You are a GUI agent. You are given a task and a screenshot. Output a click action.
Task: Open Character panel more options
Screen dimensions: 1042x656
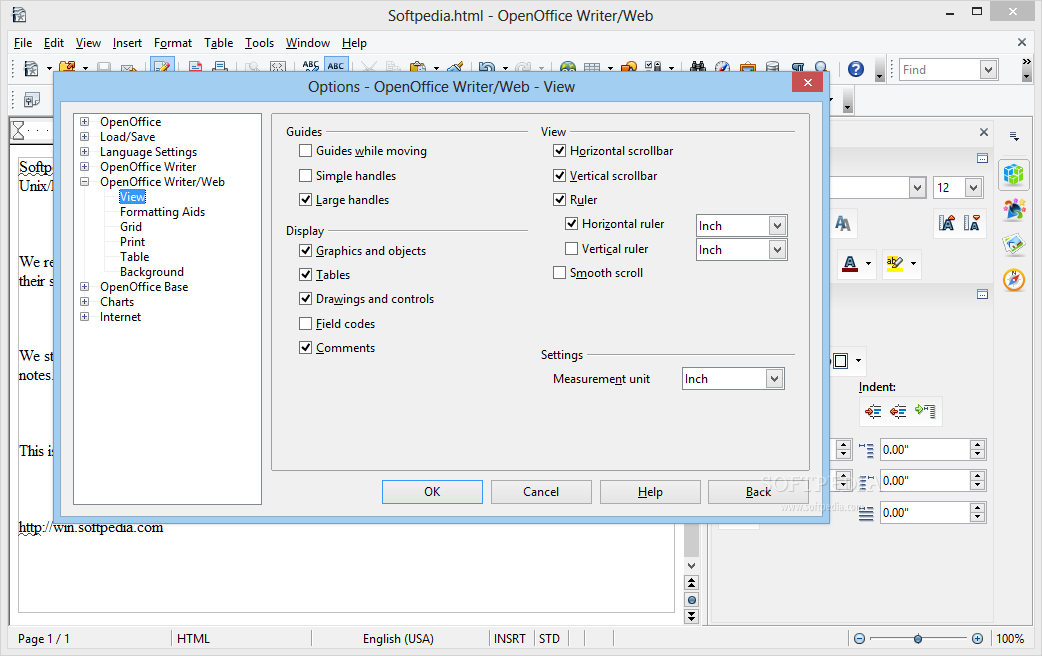tap(982, 158)
